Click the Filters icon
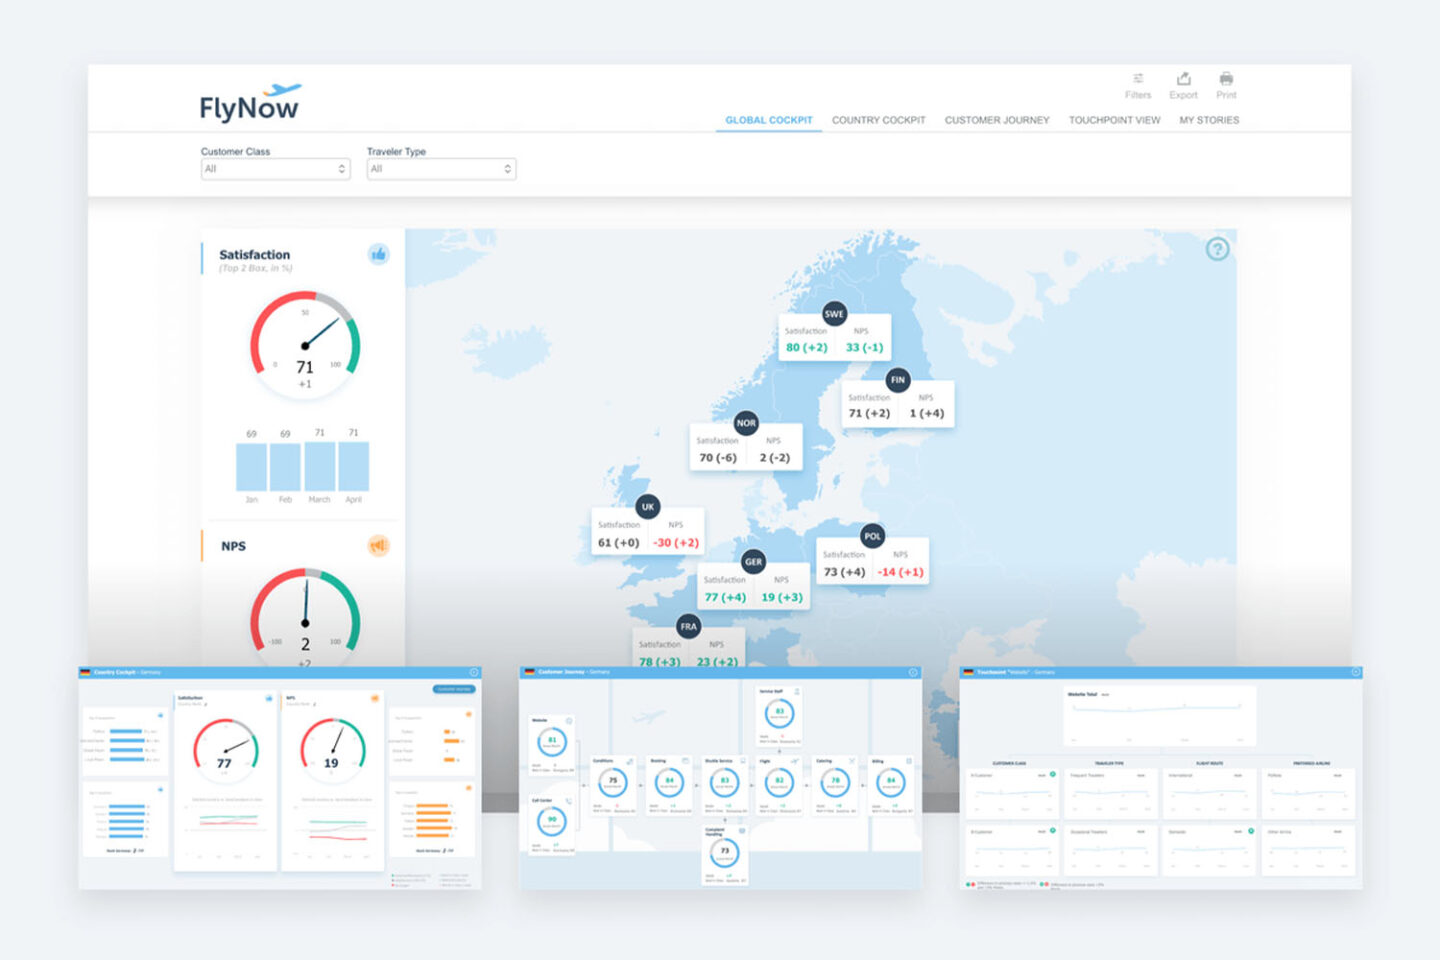The width and height of the screenshot is (1440, 960). click(1138, 79)
